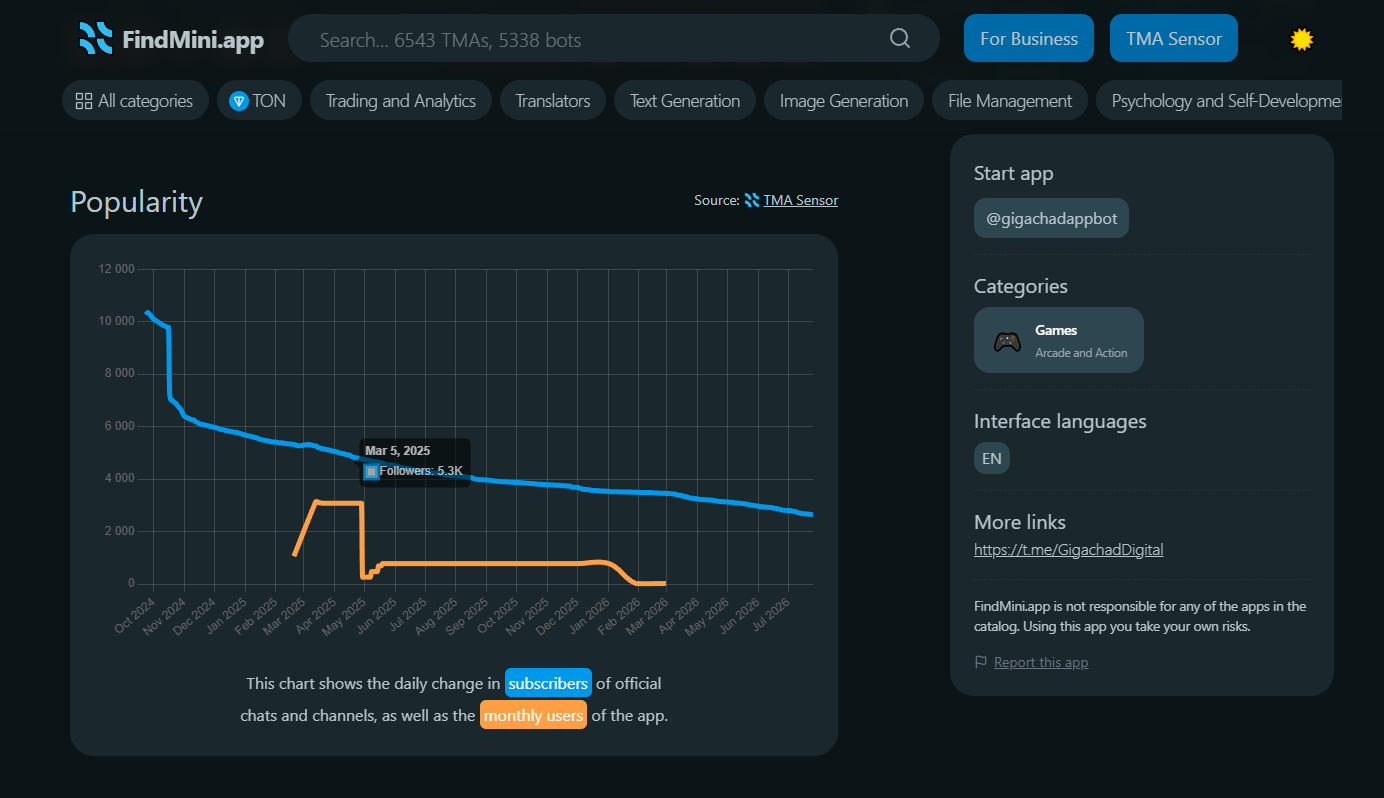Select the Image Generation category
The width and height of the screenshot is (1384, 798).
844,100
